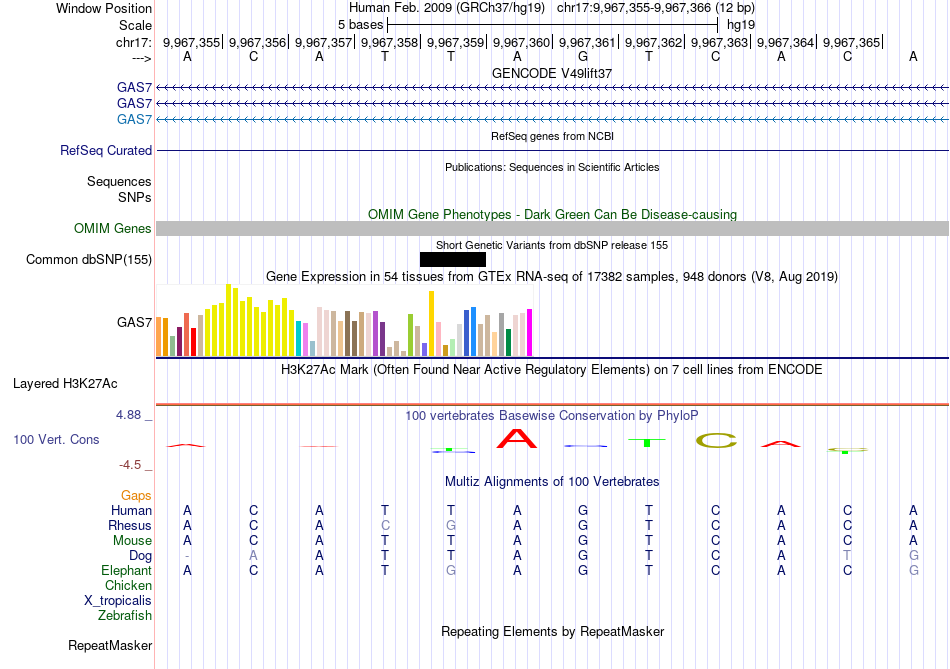The image size is (950, 669).
Task: Click the GTEx Gene Expression track title
Action: (x=552, y=277)
